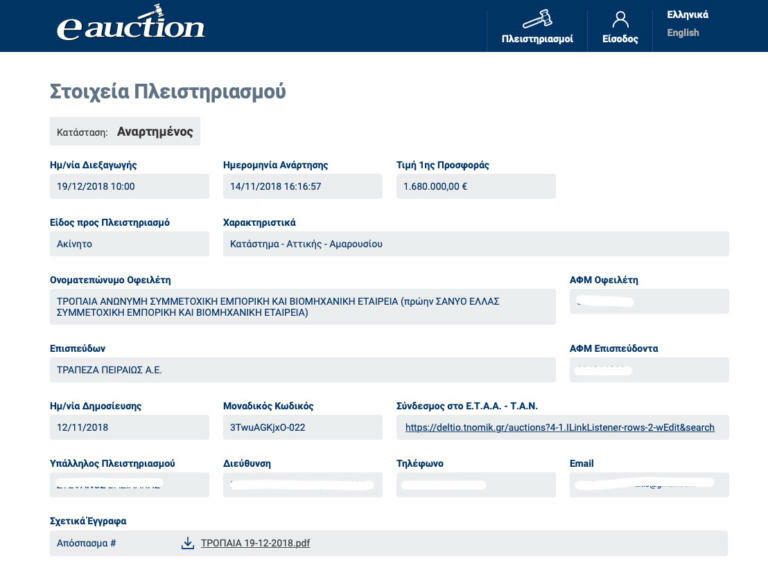
Task: Click the Χαρακτηριστικά field showing Κατάστημα
Action: tap(475, 244)
